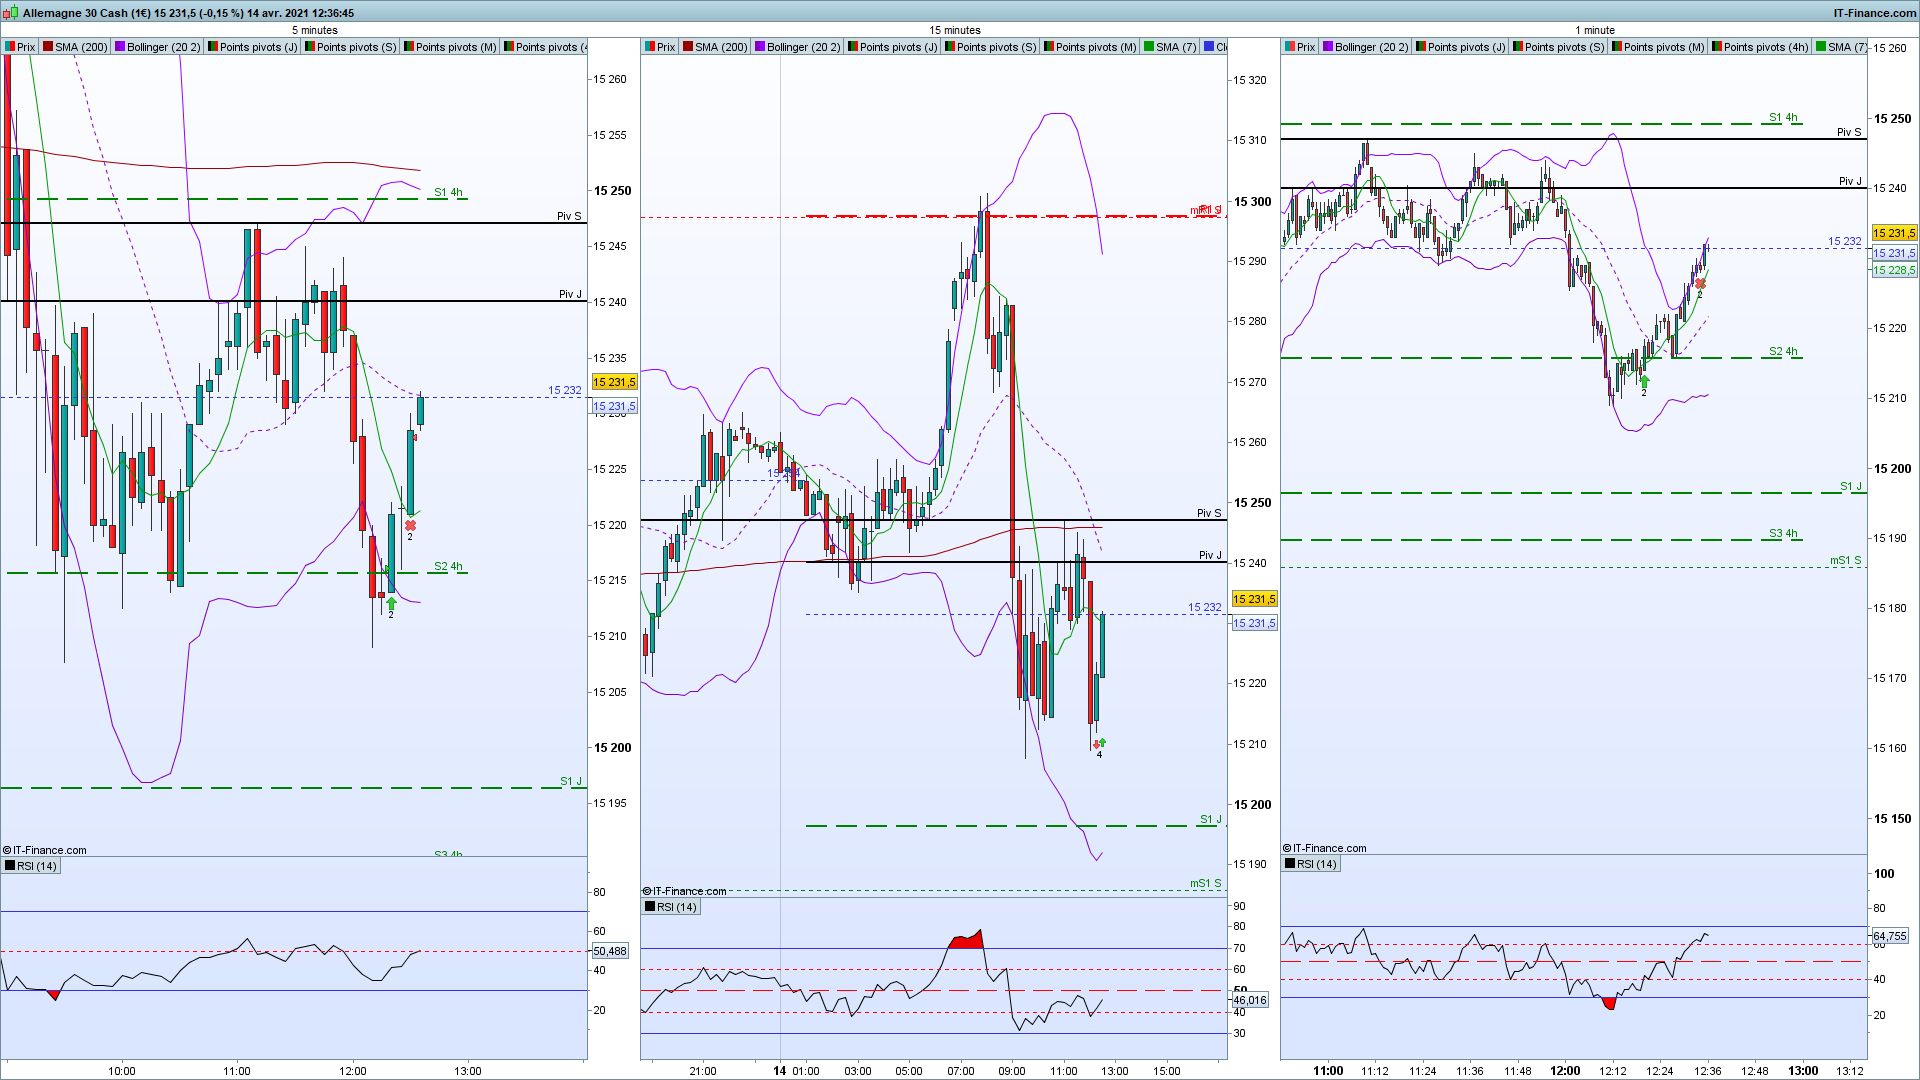Click the yellow 15 231,5 price label on 1 minute axis
This screenshot has height=1080, width=1920.
(x=1893, y=233)
